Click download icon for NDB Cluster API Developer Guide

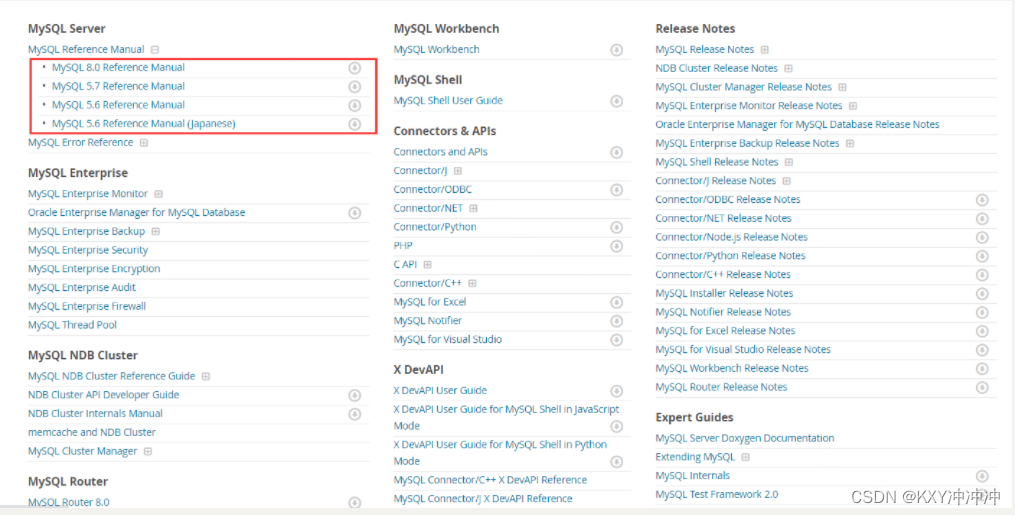[x=355, y=395]
